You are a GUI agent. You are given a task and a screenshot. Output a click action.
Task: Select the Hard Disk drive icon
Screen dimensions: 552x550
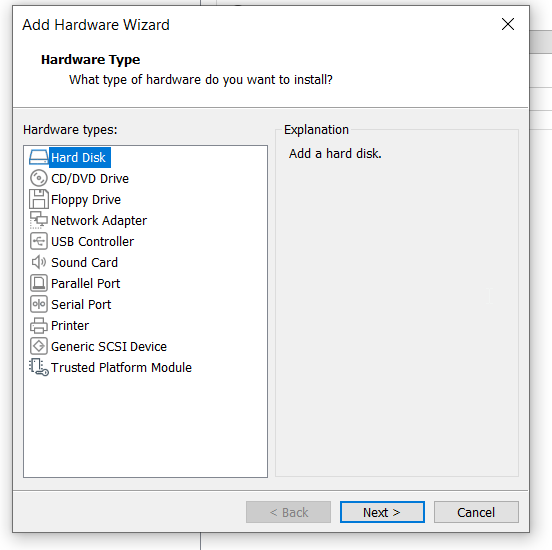(x=38, y=157)
